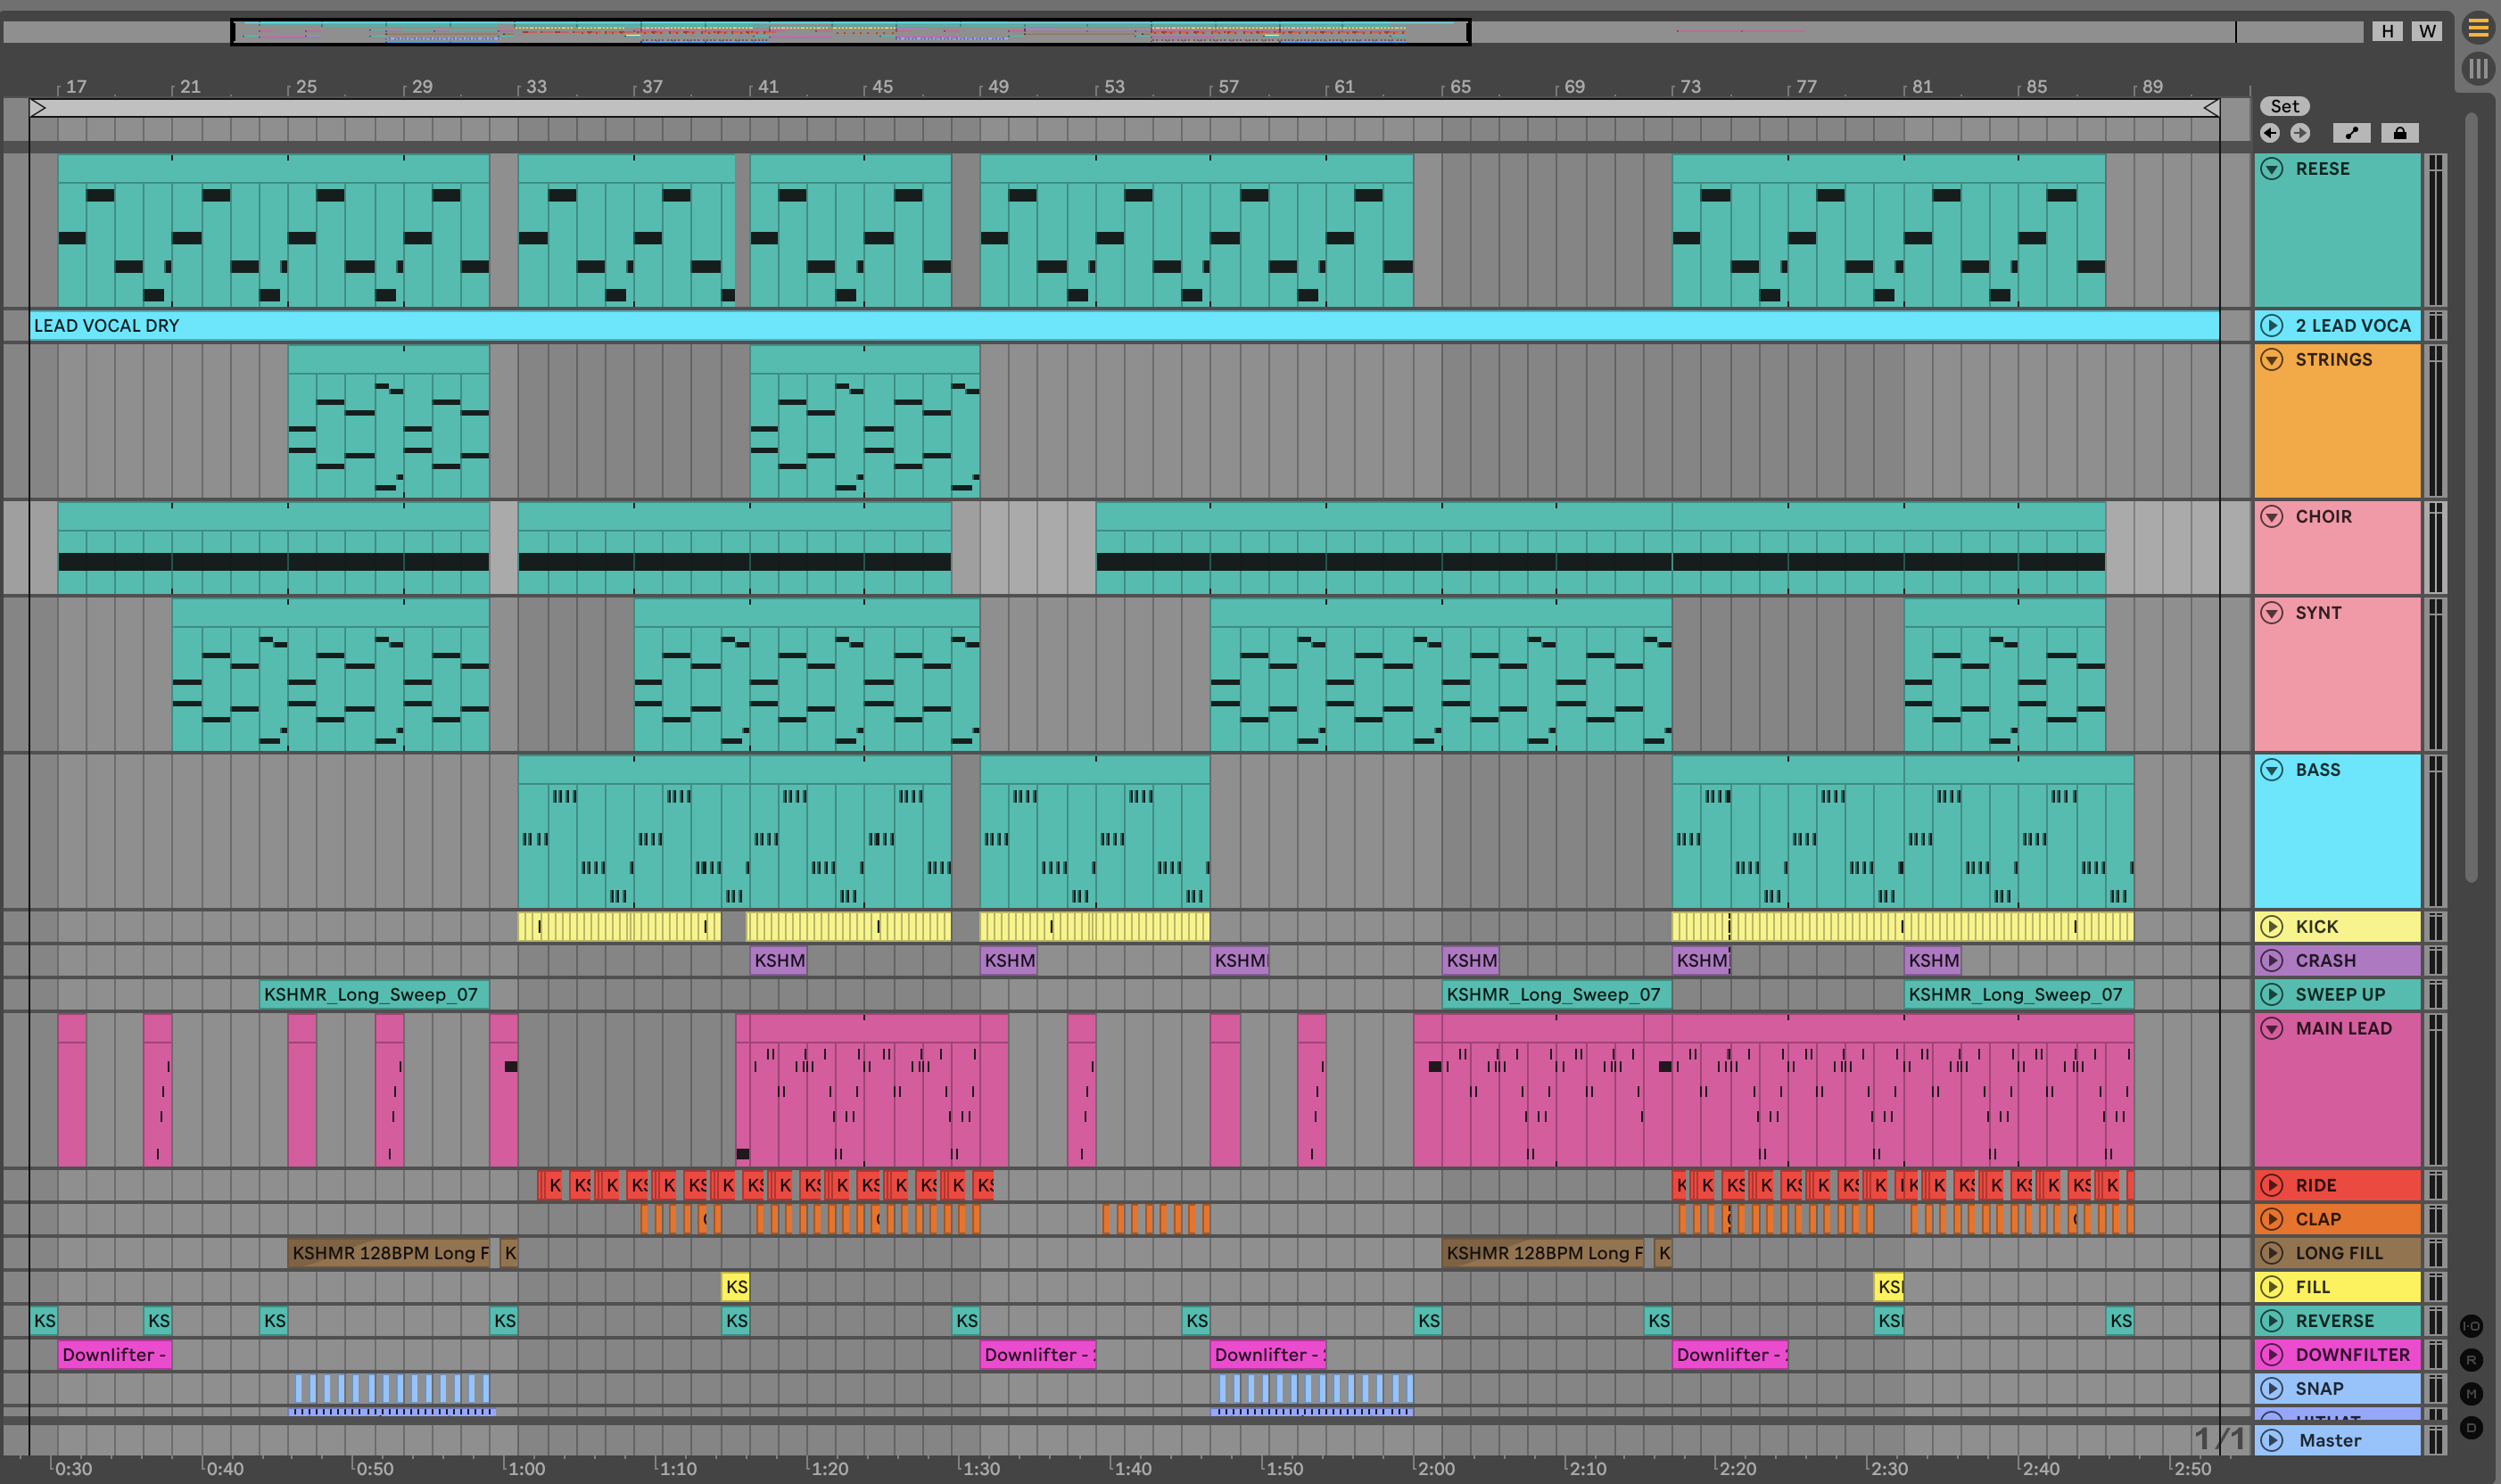Toggle Optimize Arrangement Height (H)
Image resolution: width=2501 pixels, height=1484 pixels.
pos(2387,31)
